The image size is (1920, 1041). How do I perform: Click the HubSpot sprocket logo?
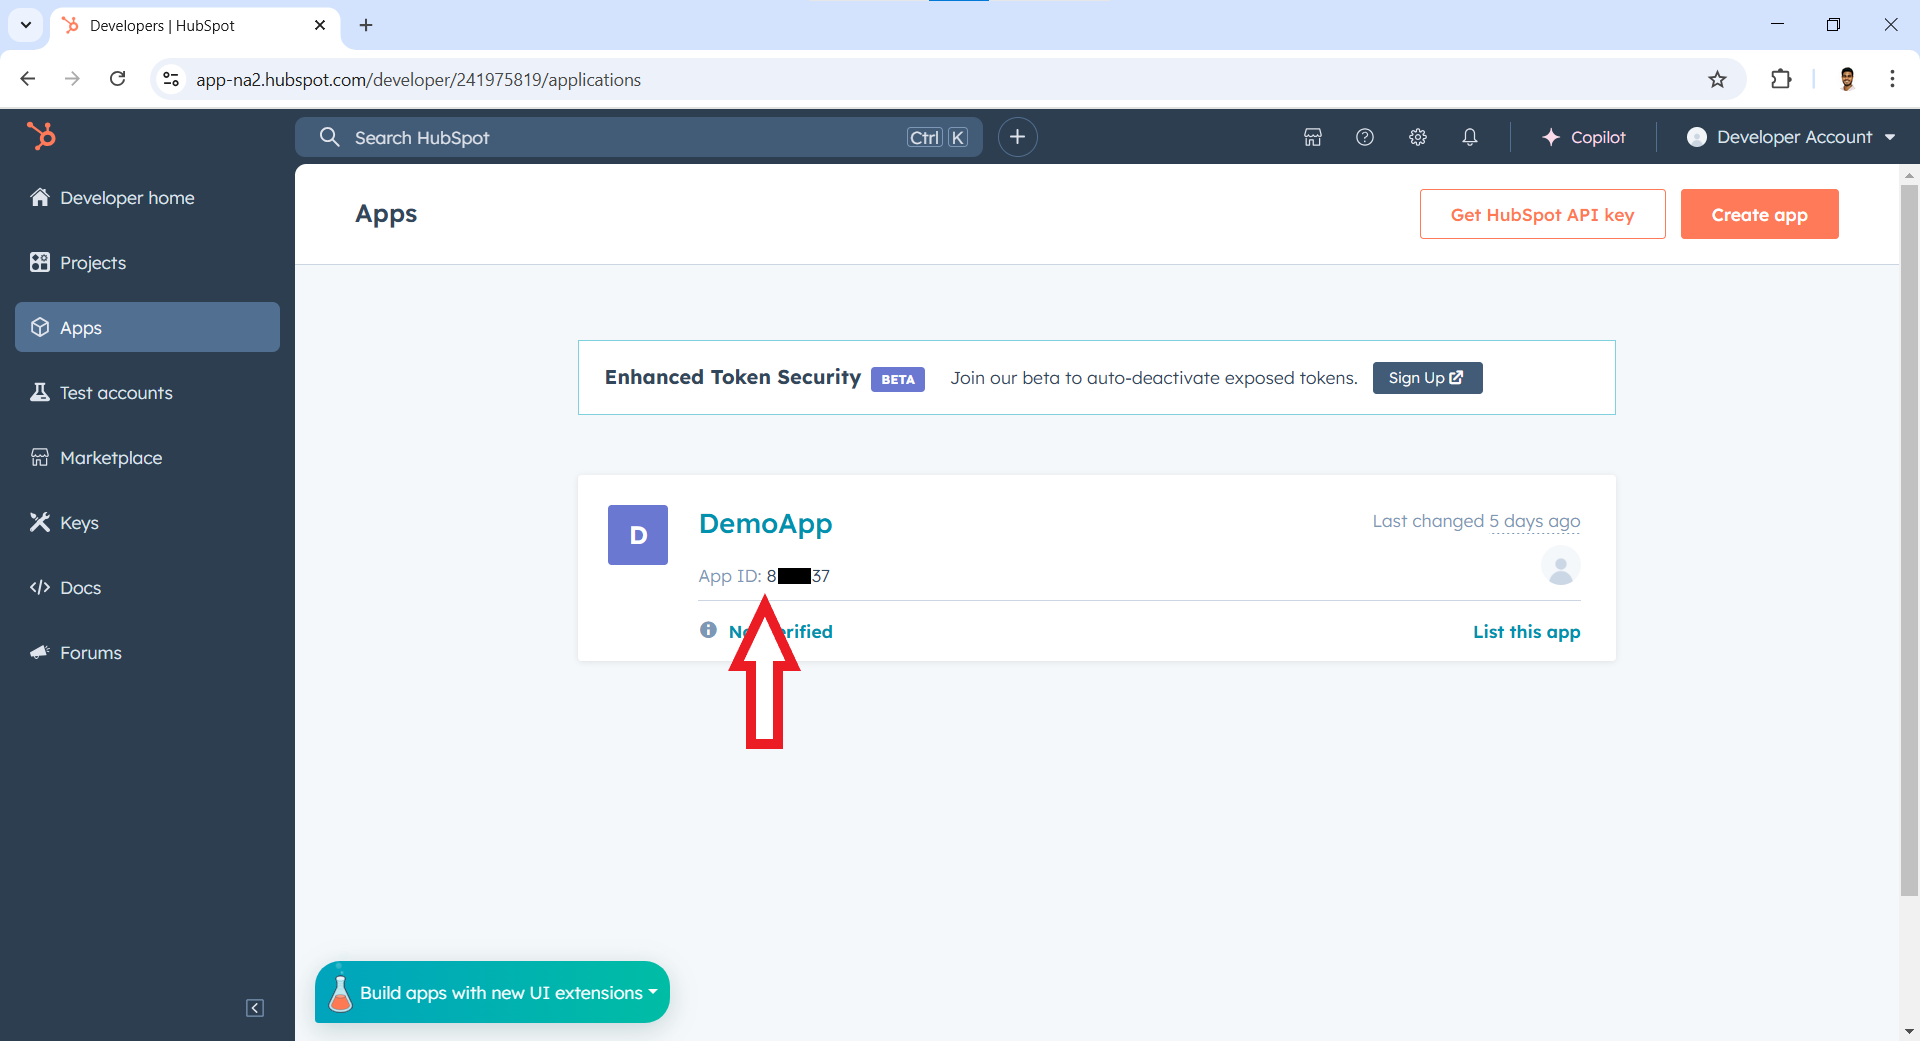(x=41, y=135)
